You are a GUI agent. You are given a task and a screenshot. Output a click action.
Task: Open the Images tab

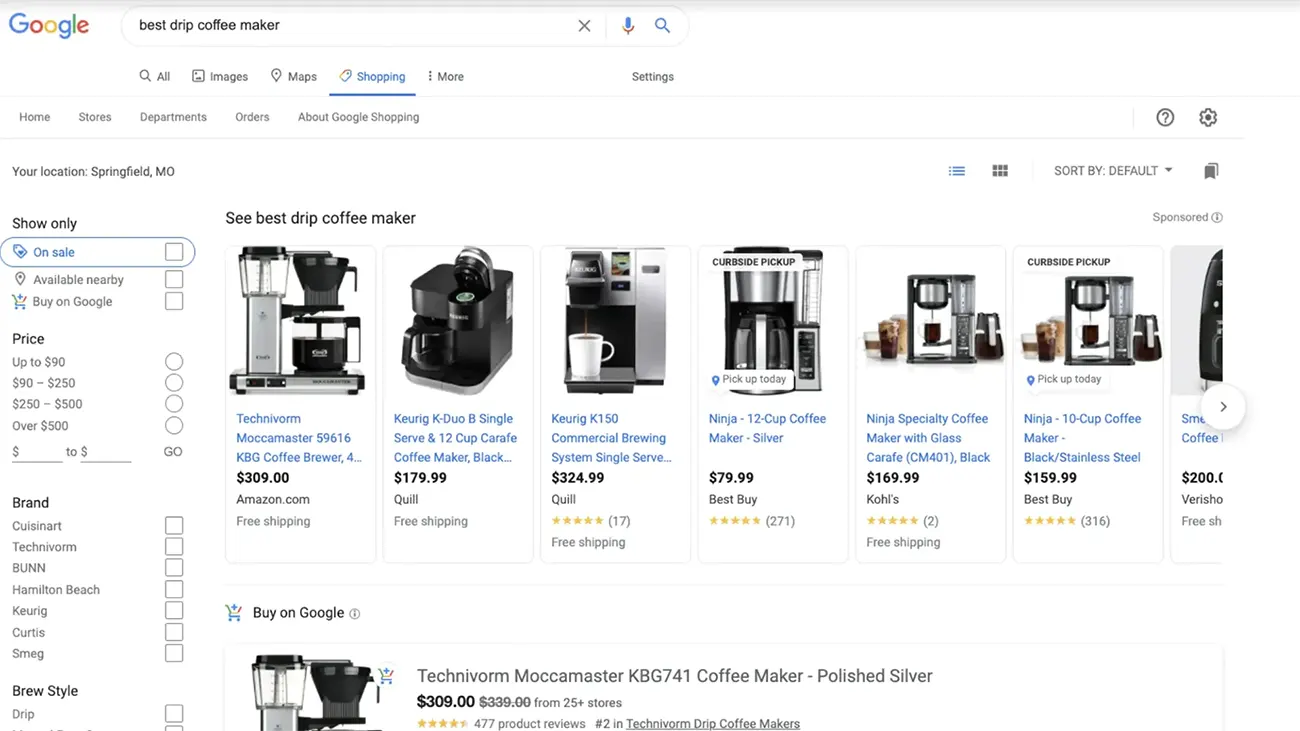(x=220, y=76)
